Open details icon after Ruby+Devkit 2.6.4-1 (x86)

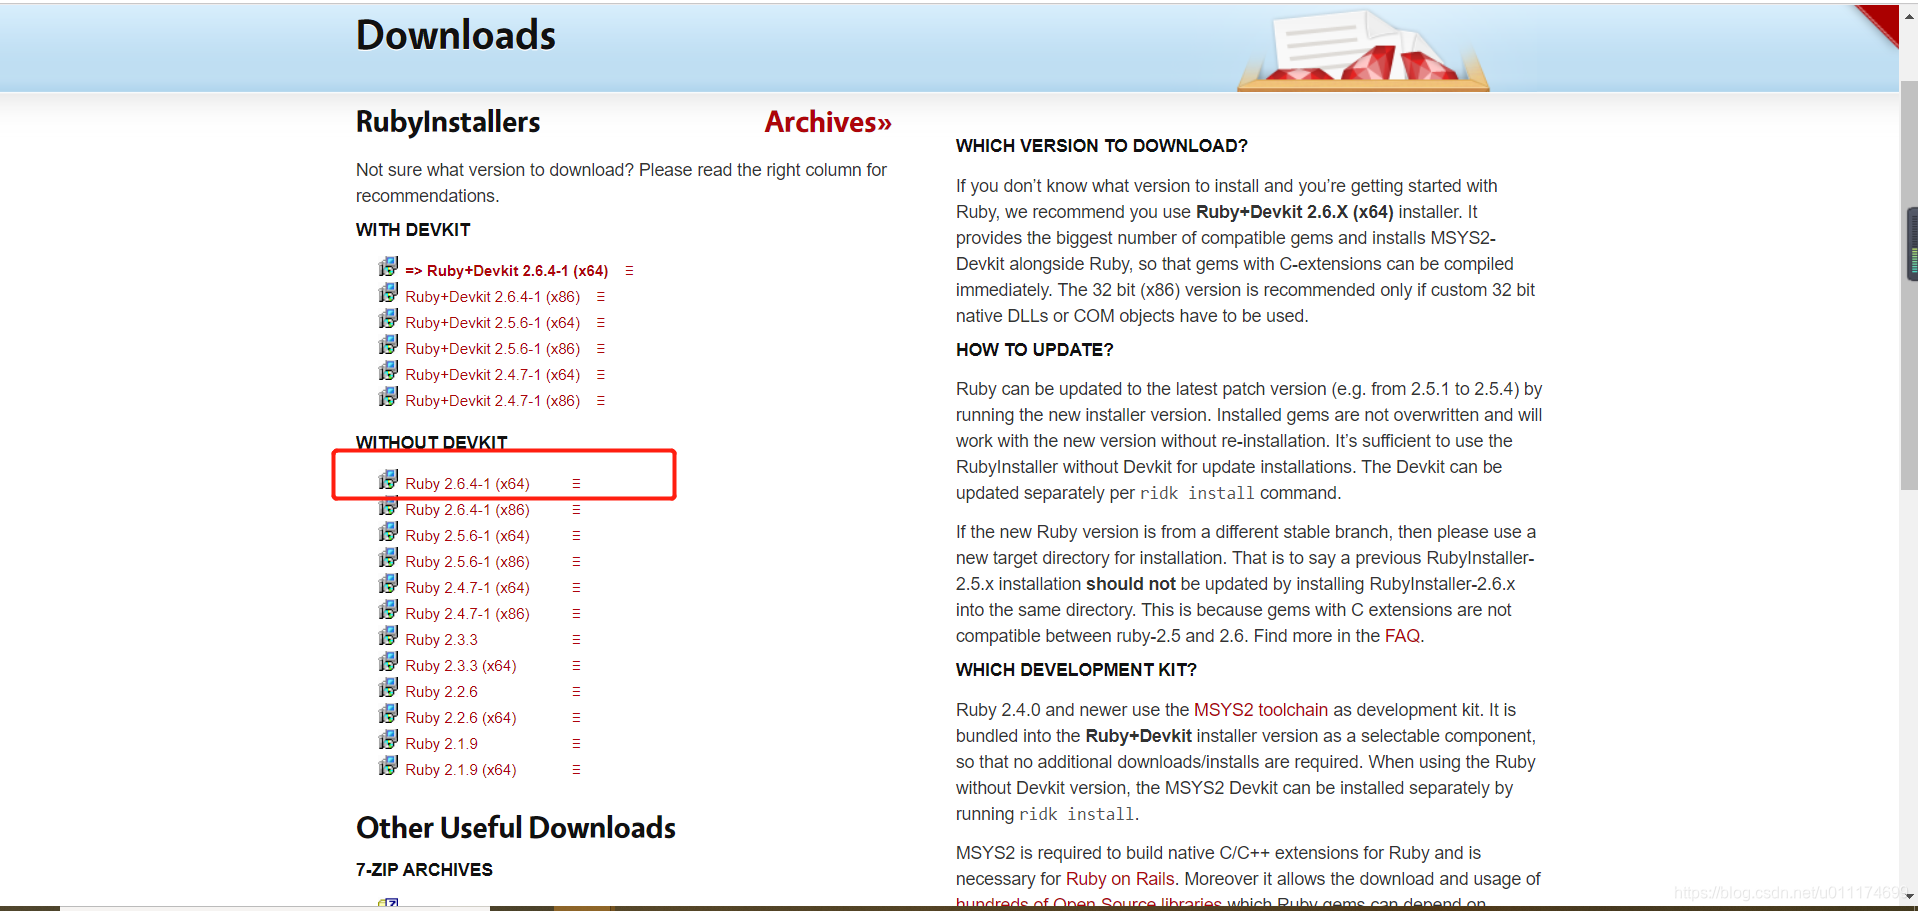(601, 297)
